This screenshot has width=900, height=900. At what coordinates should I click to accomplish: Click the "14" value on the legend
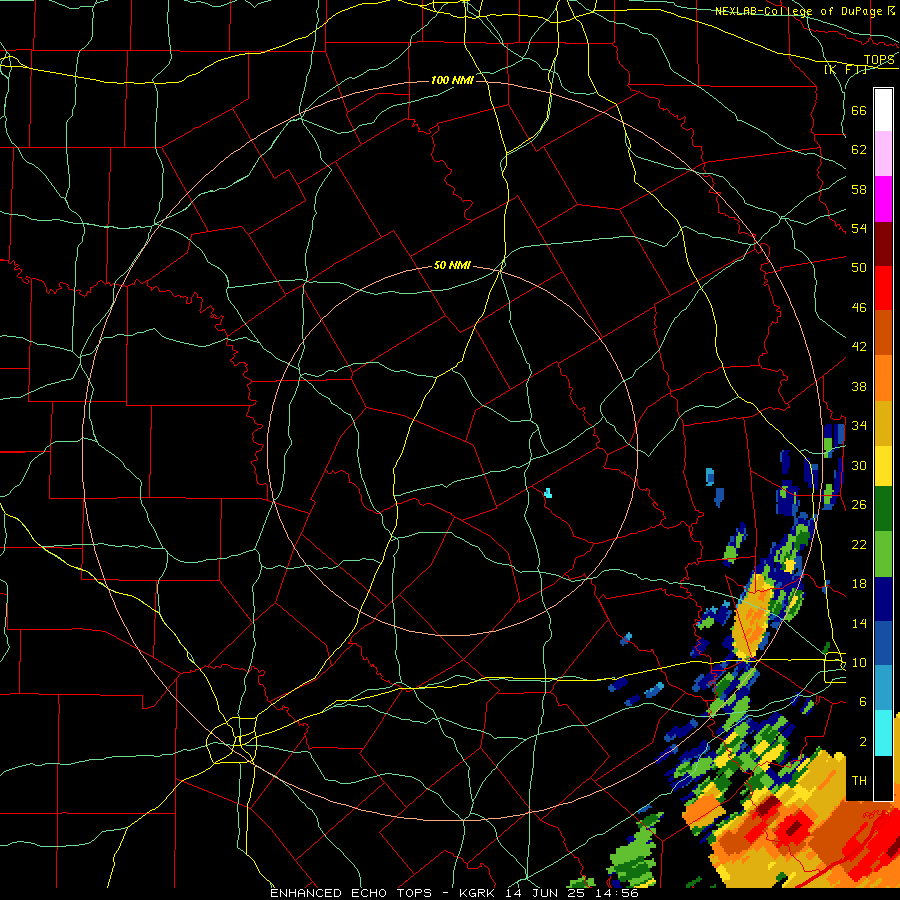[859, 623]
